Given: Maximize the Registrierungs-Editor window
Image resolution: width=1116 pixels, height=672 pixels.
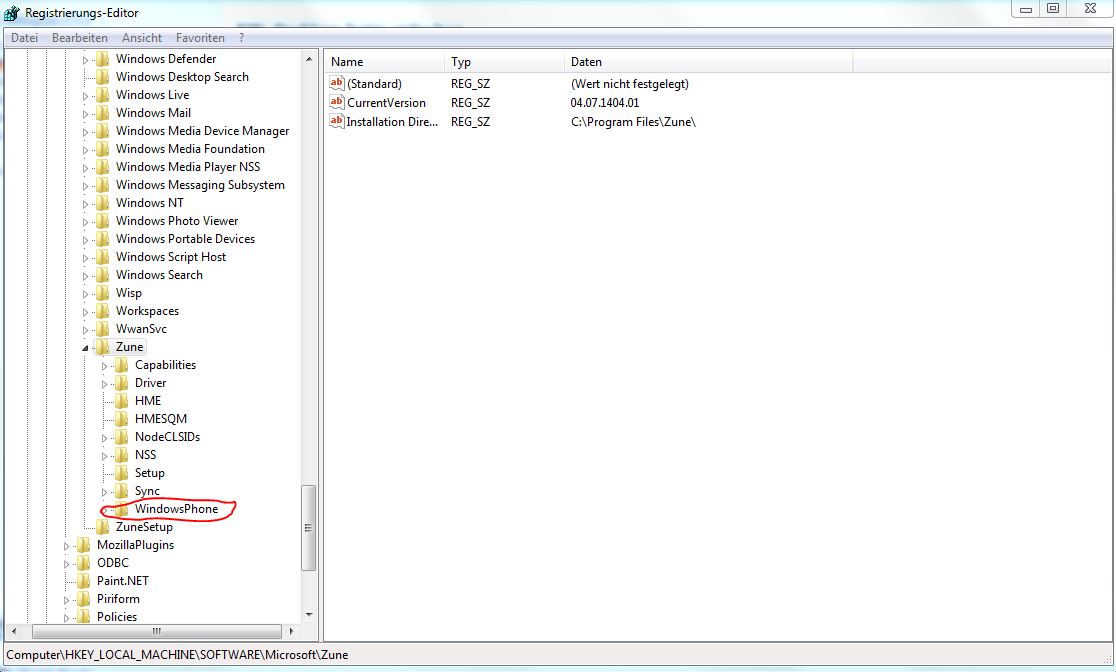Looking at the screenshot, I should [x=1053, y=9].
